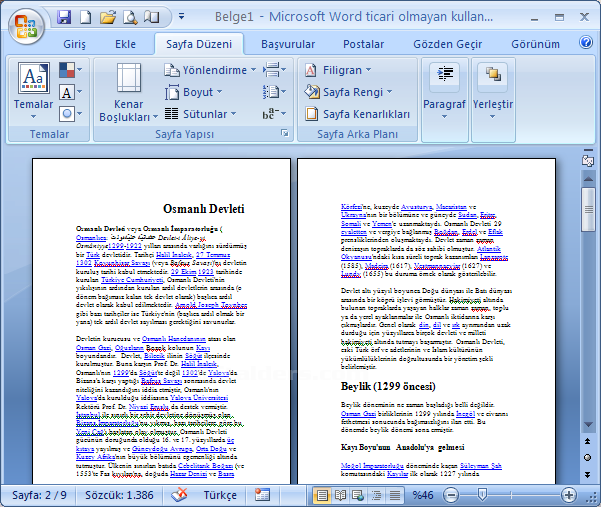This screenshot has height=507, width=601.
Task: Open page breaks dropdown icon
Action: [274, 70]
